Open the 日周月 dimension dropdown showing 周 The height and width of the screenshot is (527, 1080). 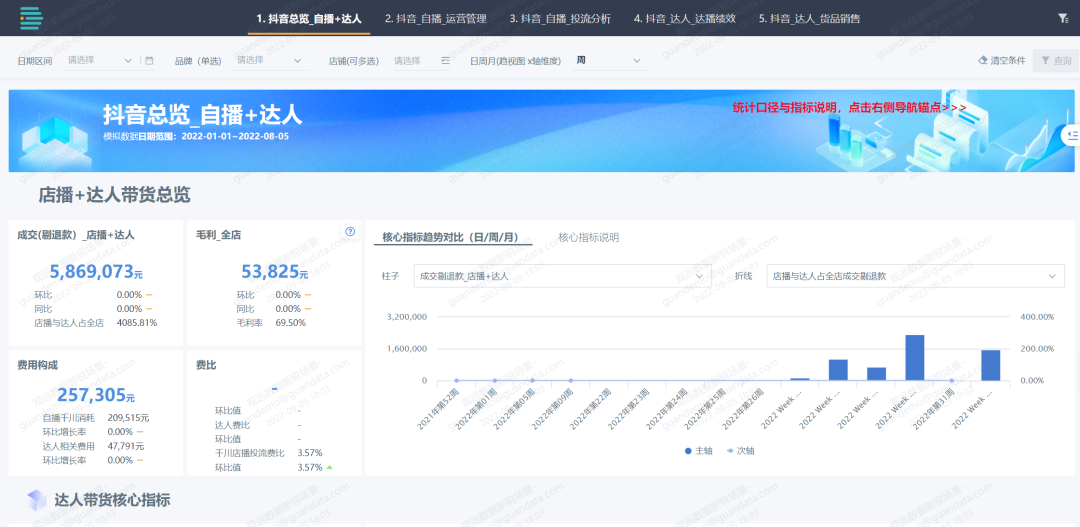(x=610, y=61)
